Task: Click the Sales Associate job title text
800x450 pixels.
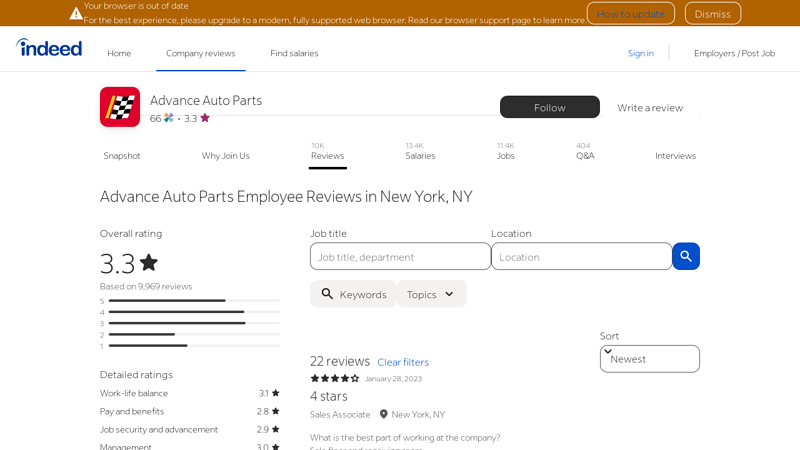Action: click(x=340, y=414)
